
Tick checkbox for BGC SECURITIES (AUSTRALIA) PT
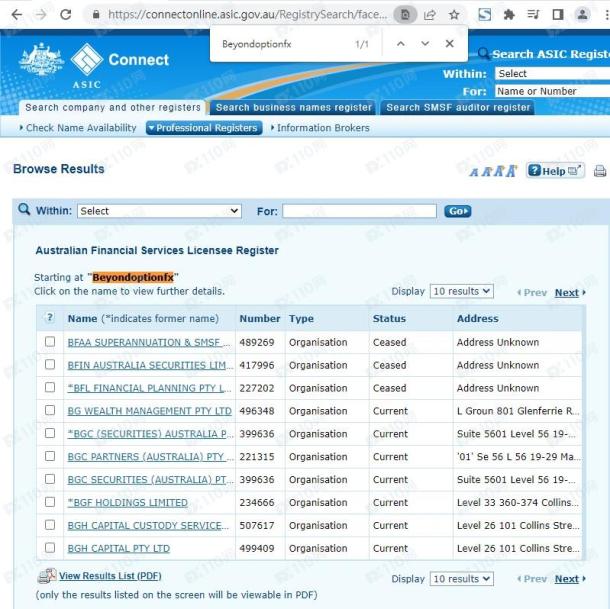(50, 479)
